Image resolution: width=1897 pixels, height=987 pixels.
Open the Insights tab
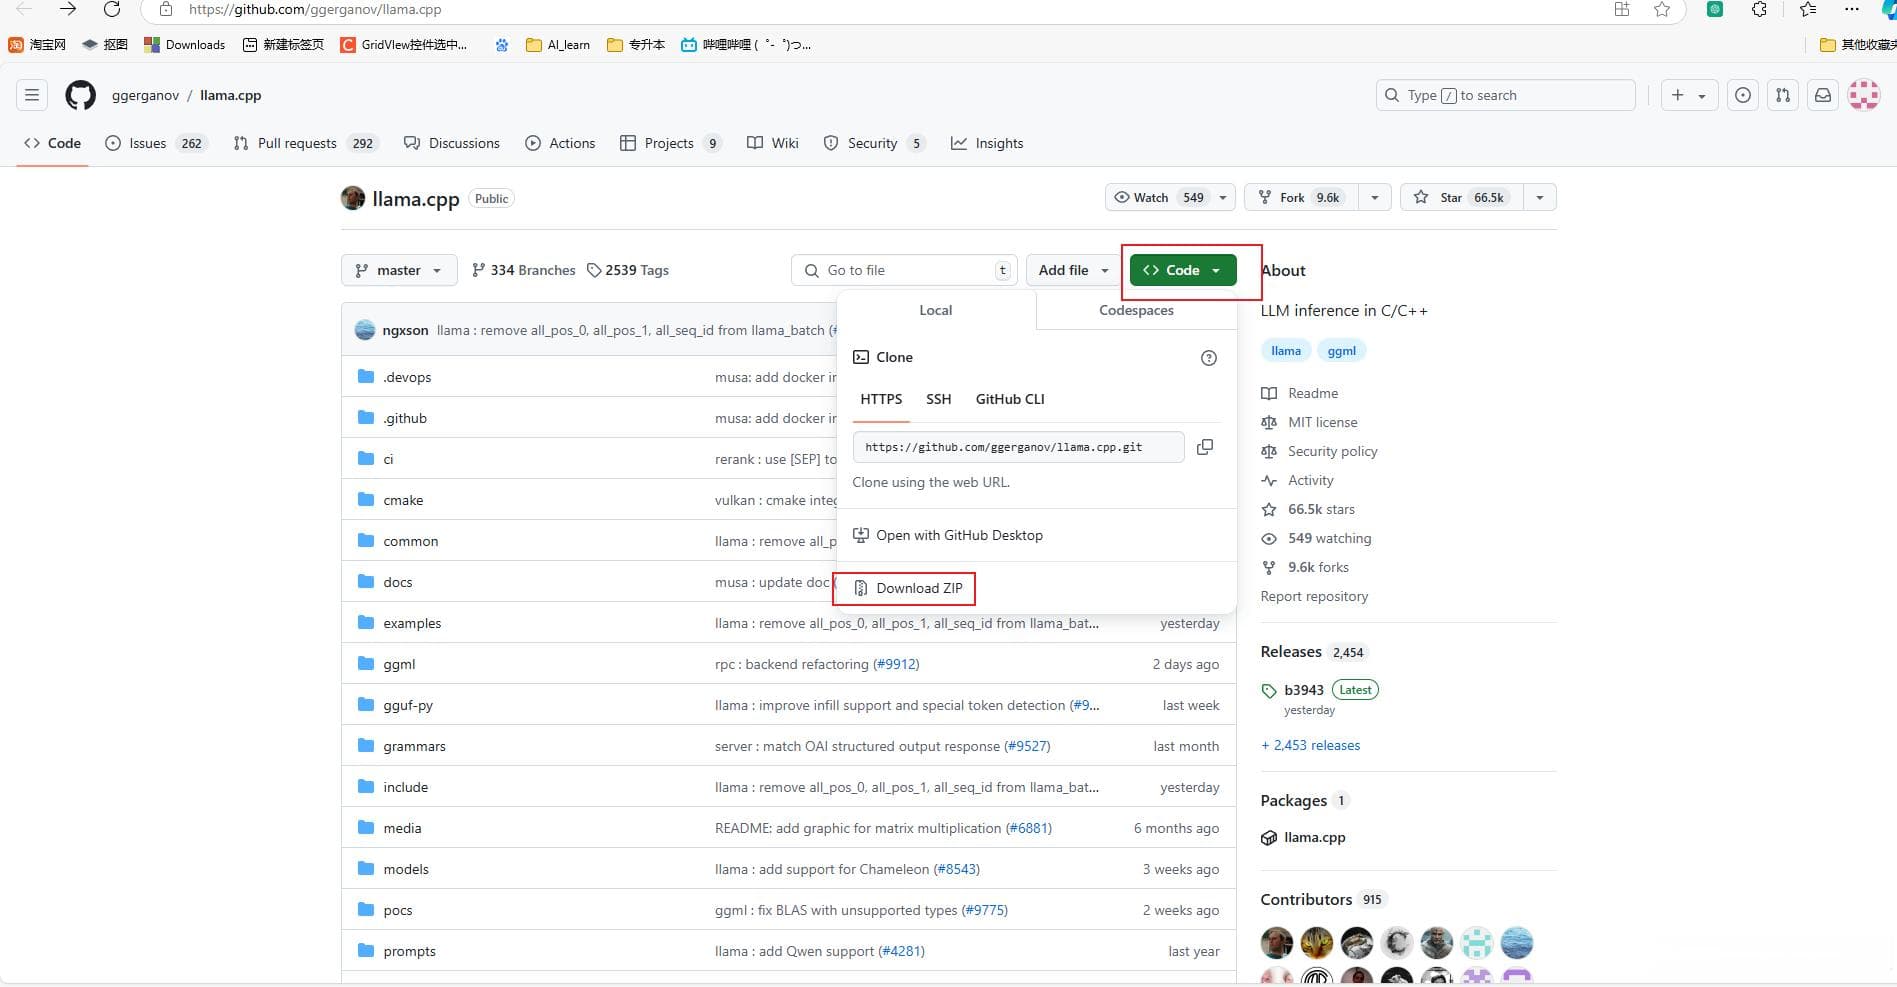pos(987,143)
